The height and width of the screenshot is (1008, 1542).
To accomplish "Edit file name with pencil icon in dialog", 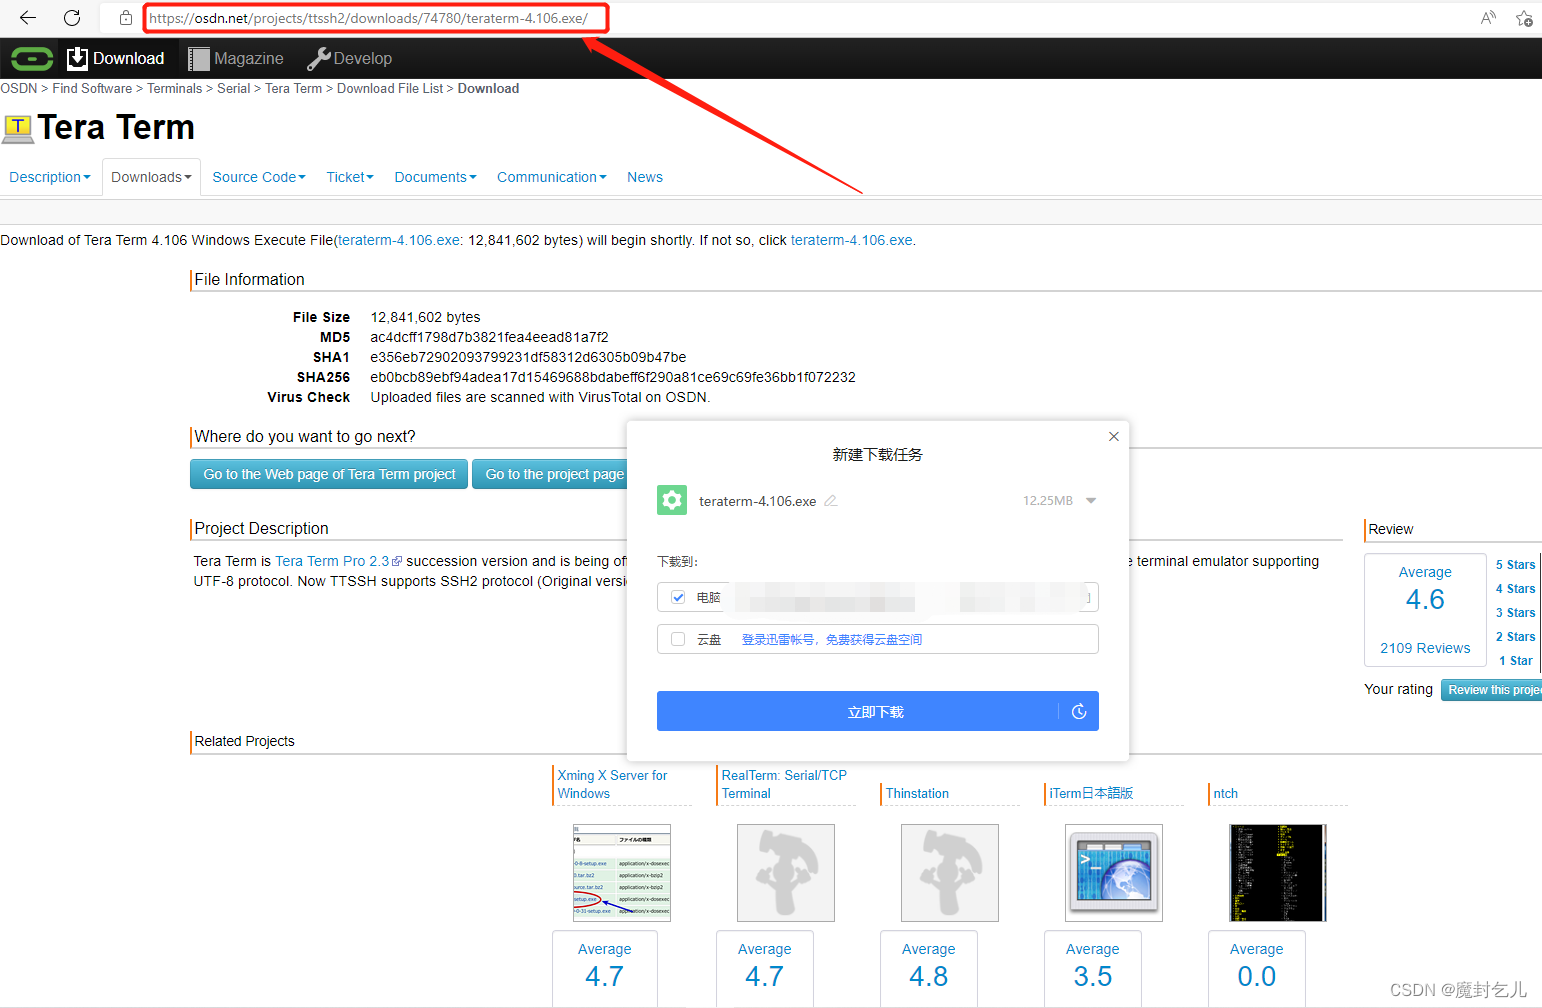I will click(831, 501).
